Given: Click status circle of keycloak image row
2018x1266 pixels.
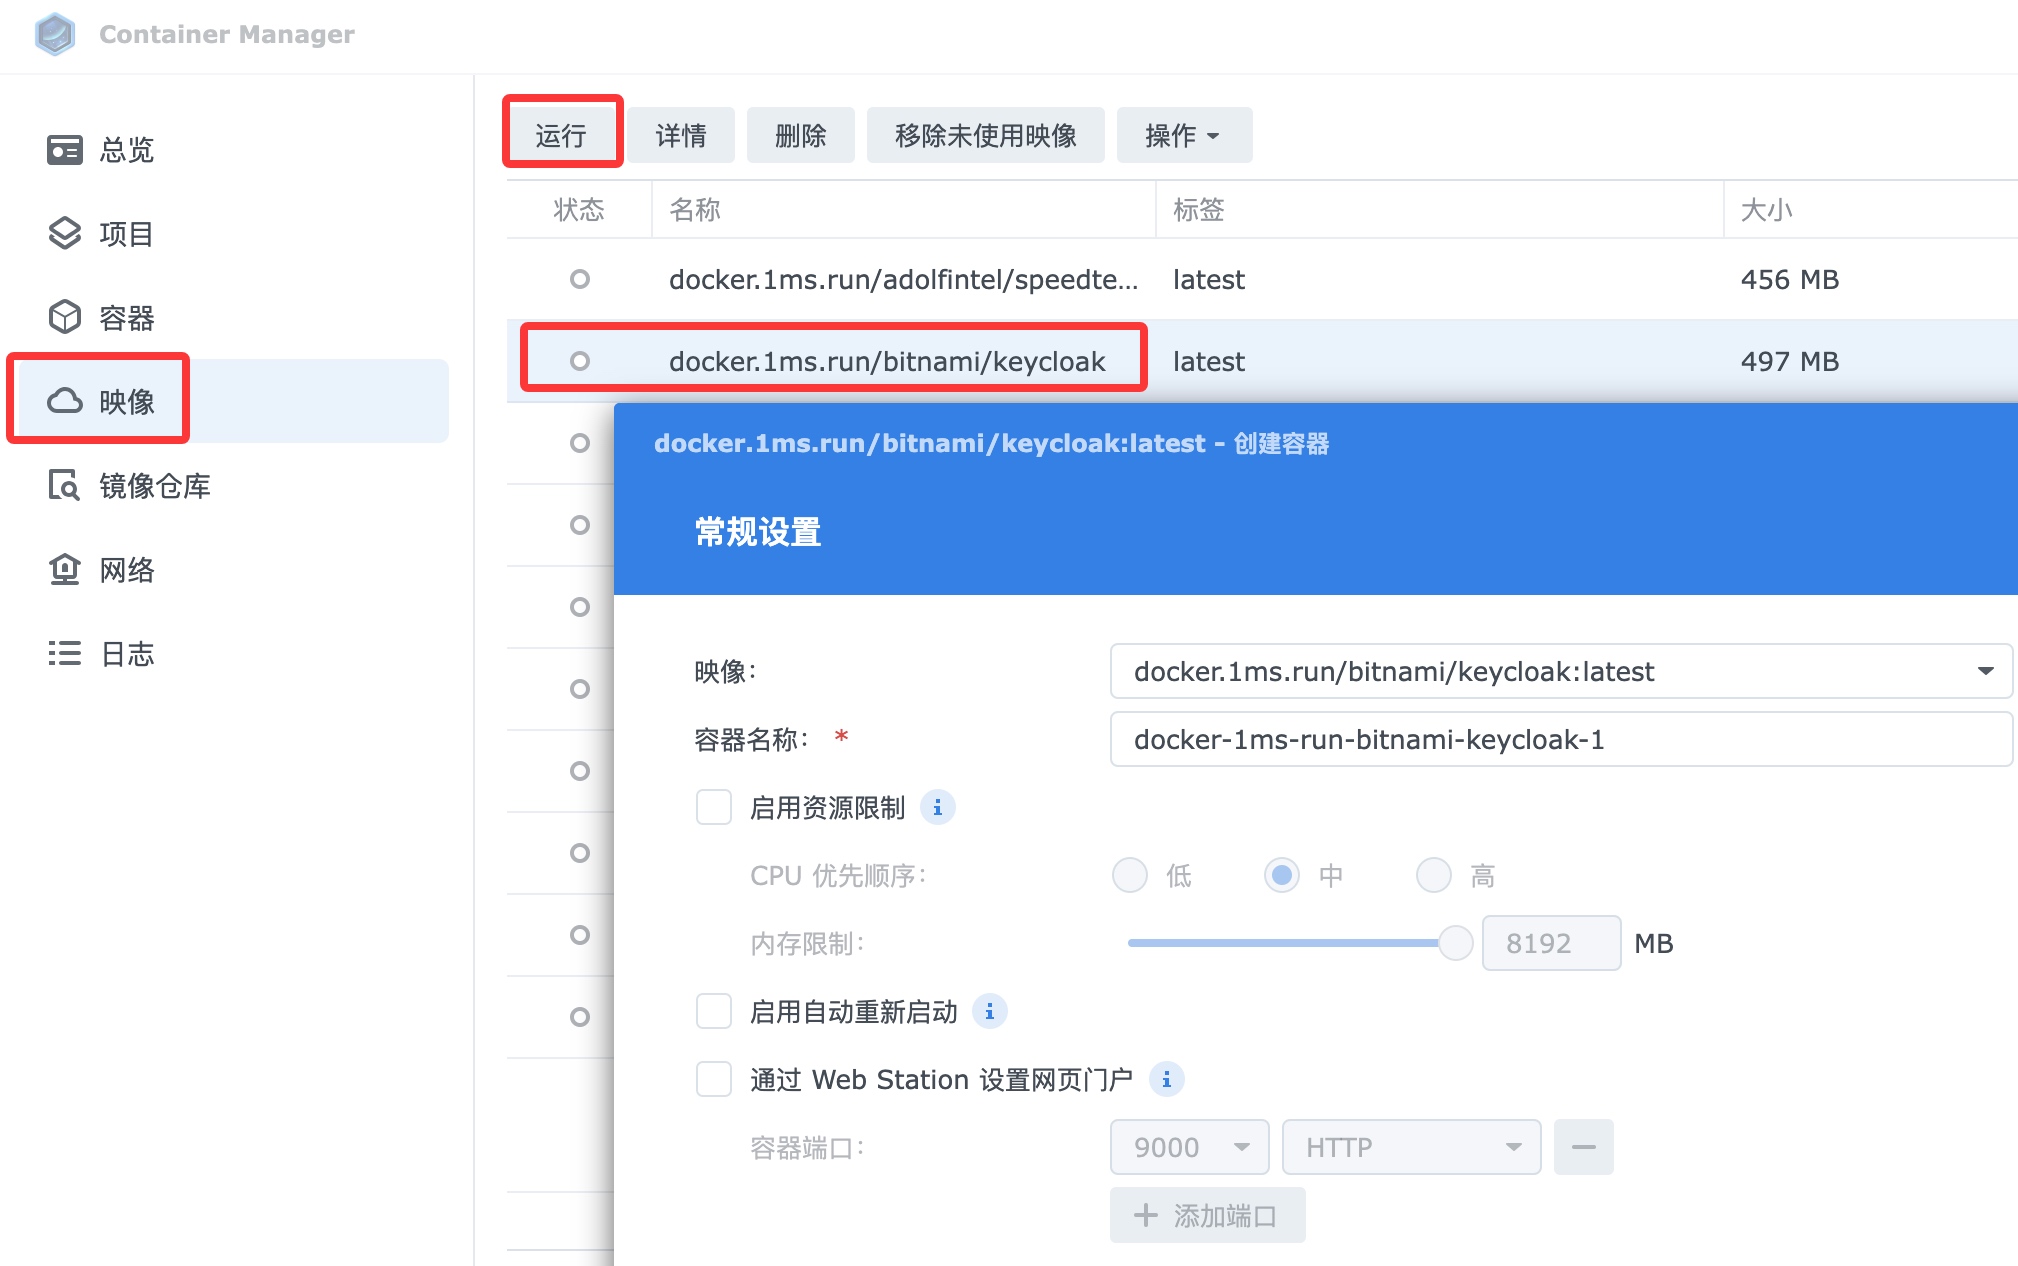Looking at the screenshot, I should pyautogui.click(x=579, y=361).
